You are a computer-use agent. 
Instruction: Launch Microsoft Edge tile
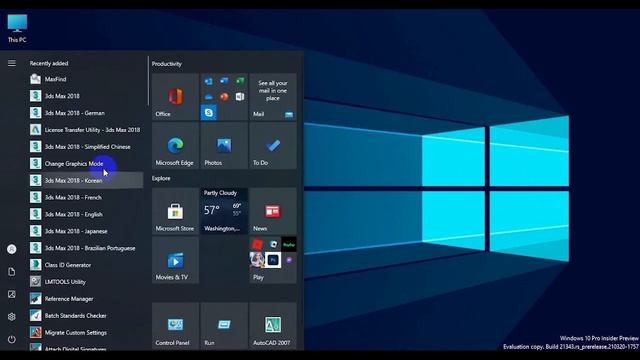pos(176,146)
